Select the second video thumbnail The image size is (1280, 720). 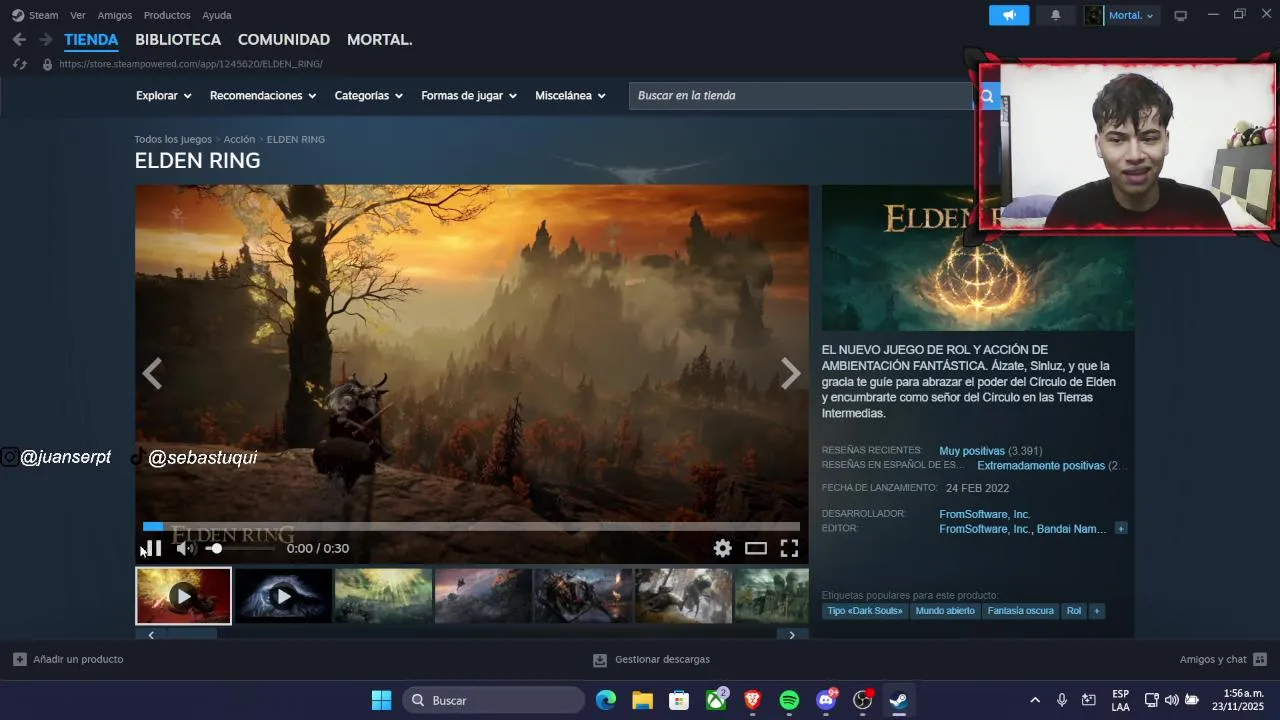(283, 596)
